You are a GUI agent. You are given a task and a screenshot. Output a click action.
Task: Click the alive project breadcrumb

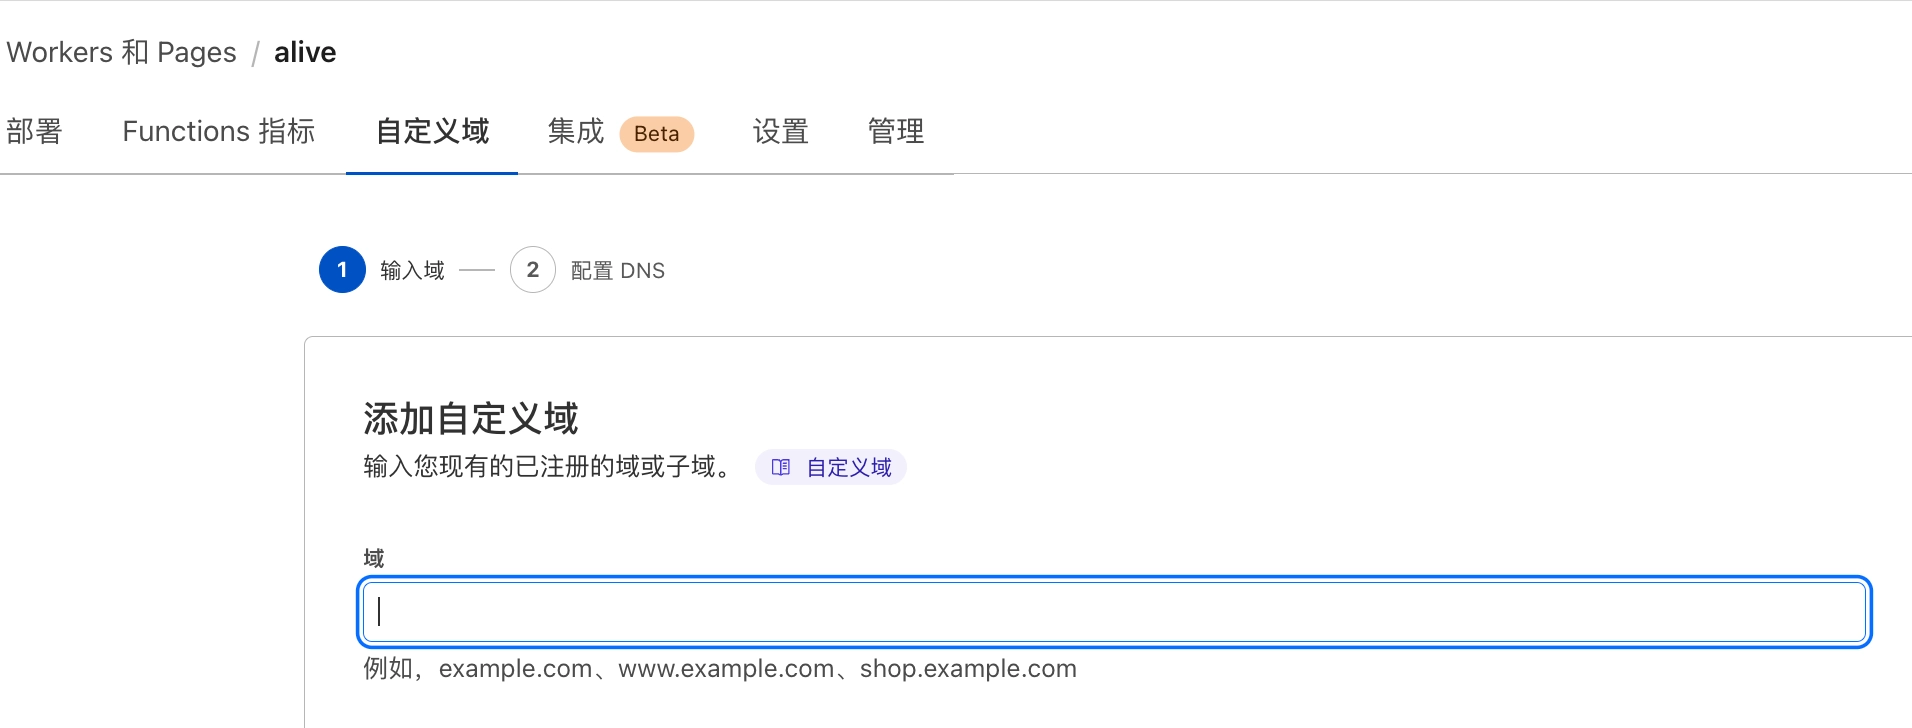tap(305, 52)
